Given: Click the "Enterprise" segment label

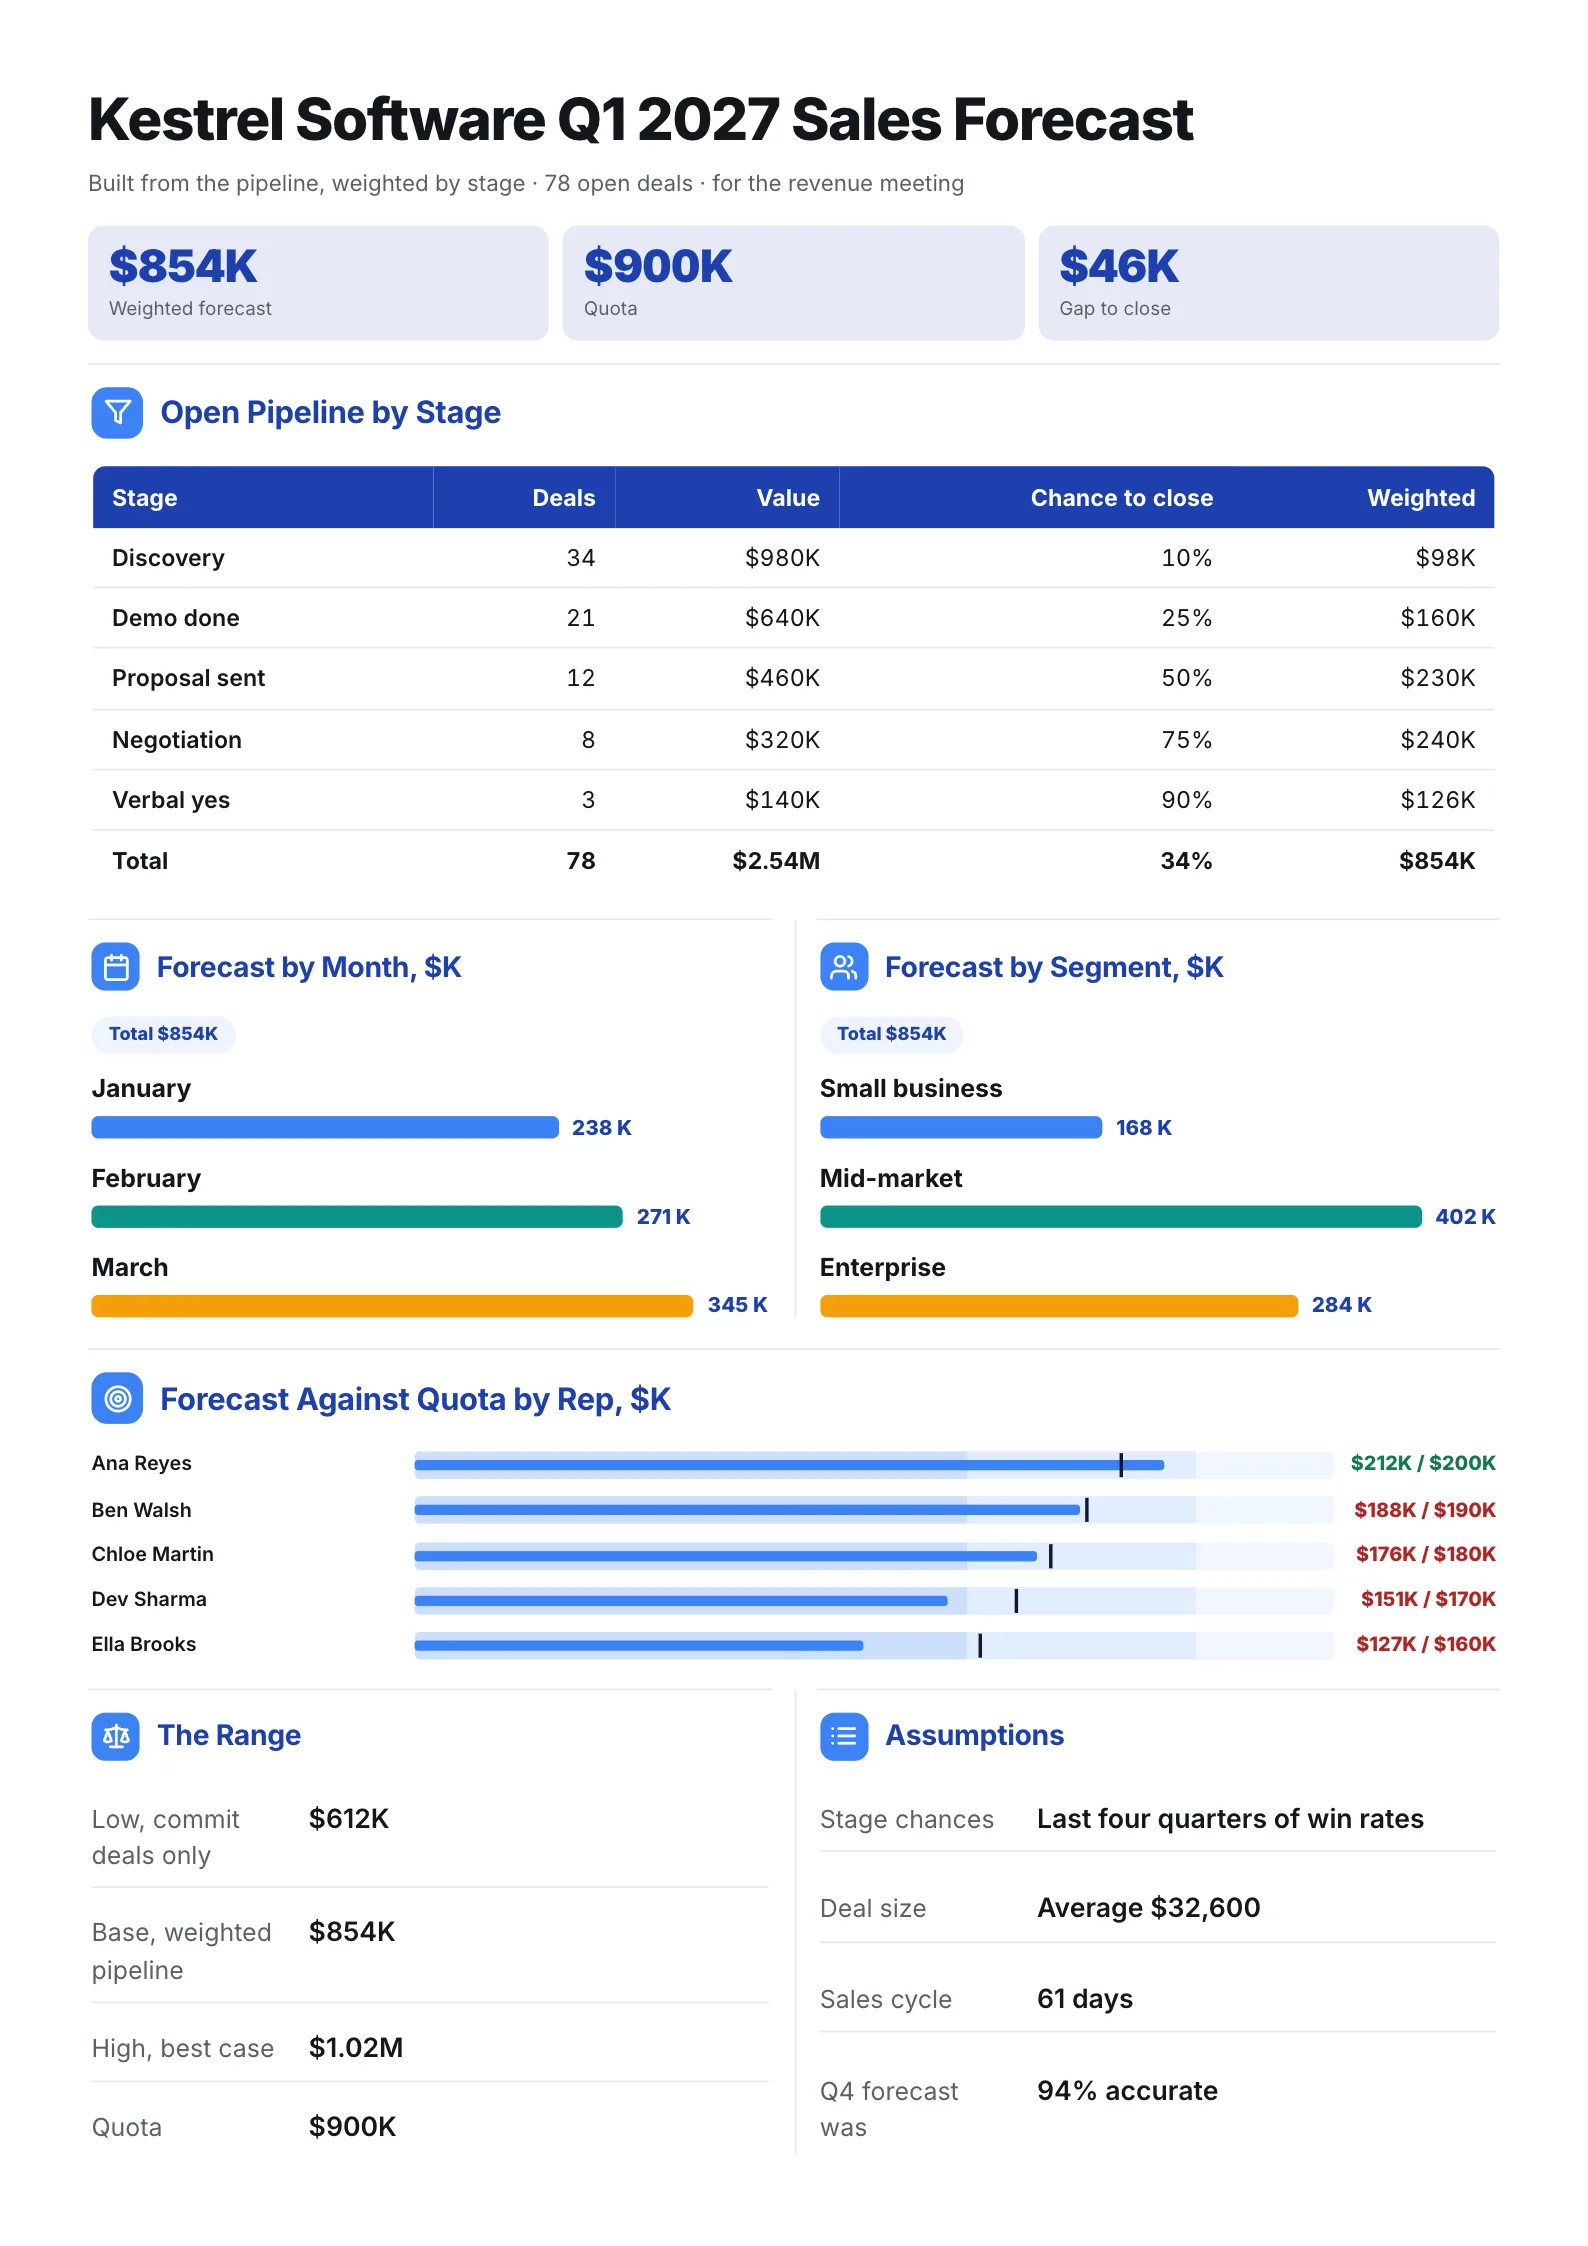Looking at the screenshot, I should tap(882, 1267).
